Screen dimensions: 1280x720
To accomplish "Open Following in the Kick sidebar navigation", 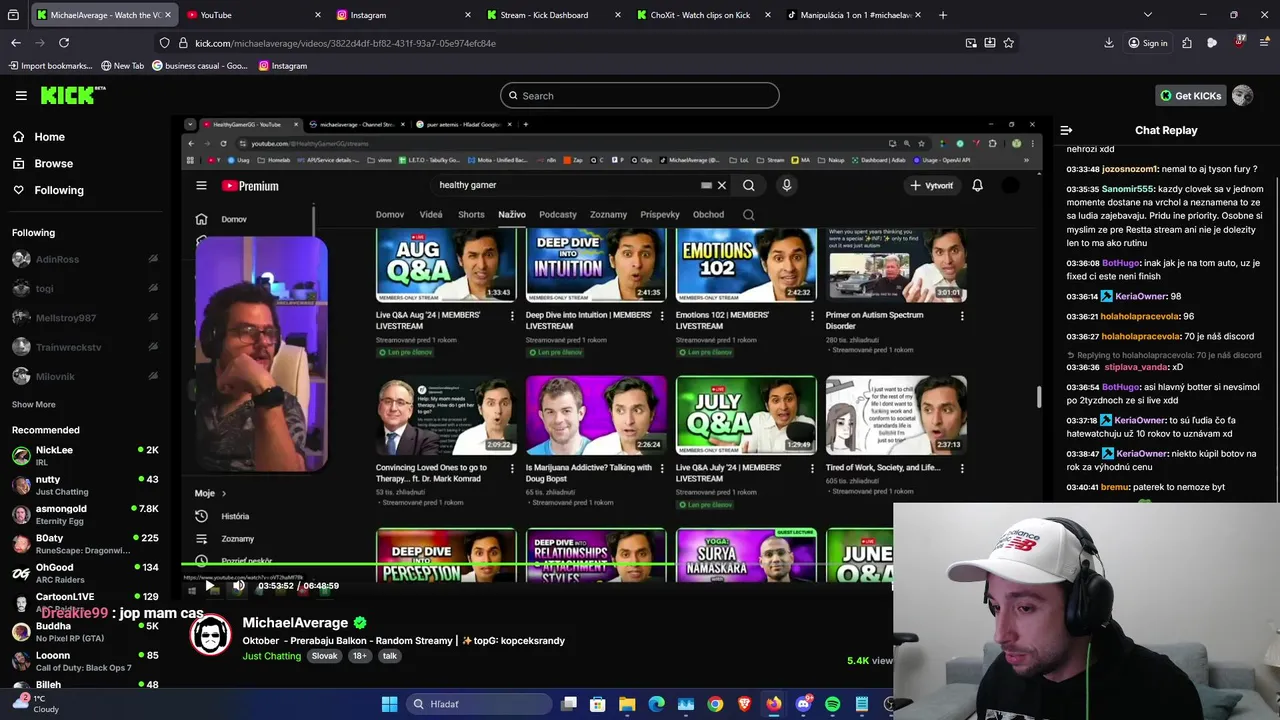I will click(48, 190).
